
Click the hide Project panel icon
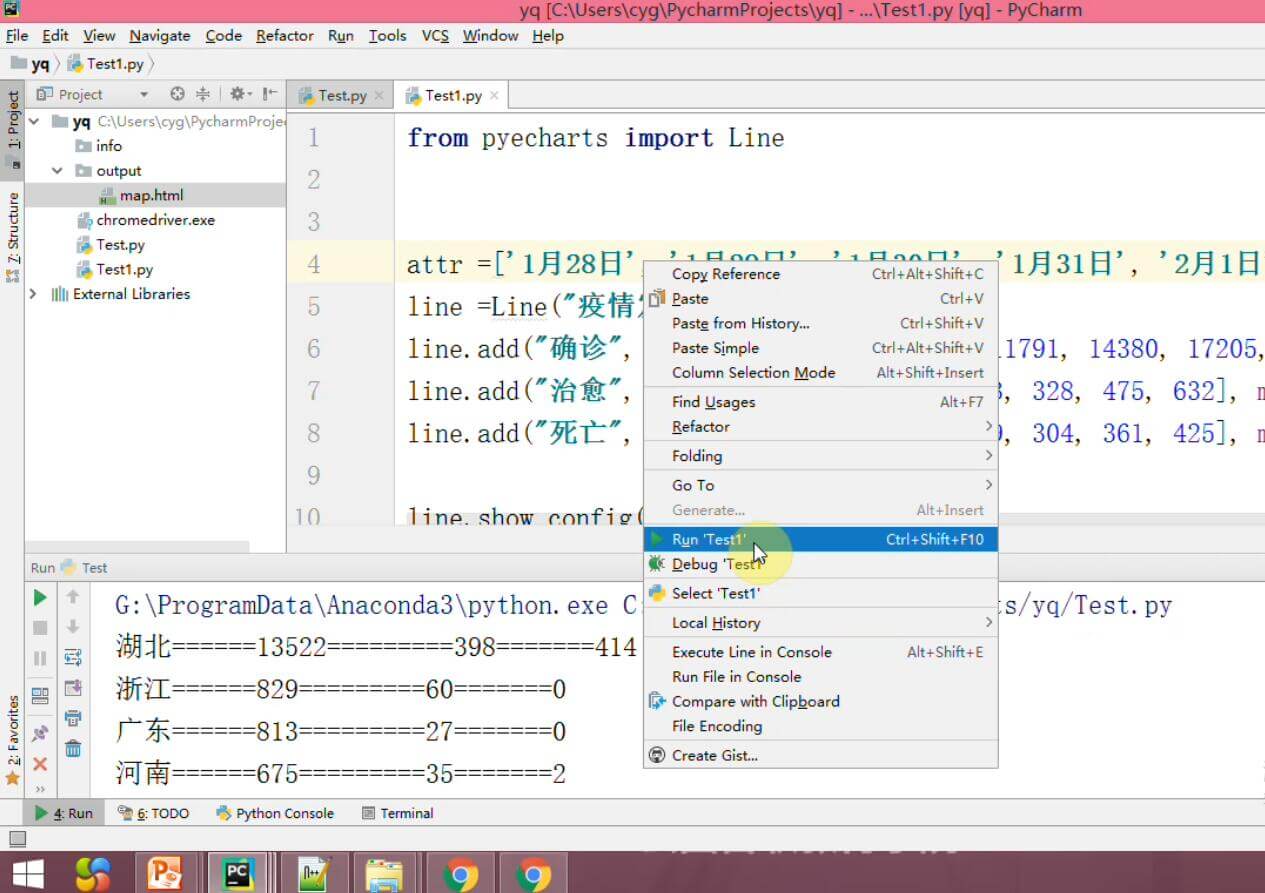coord(270,94)
